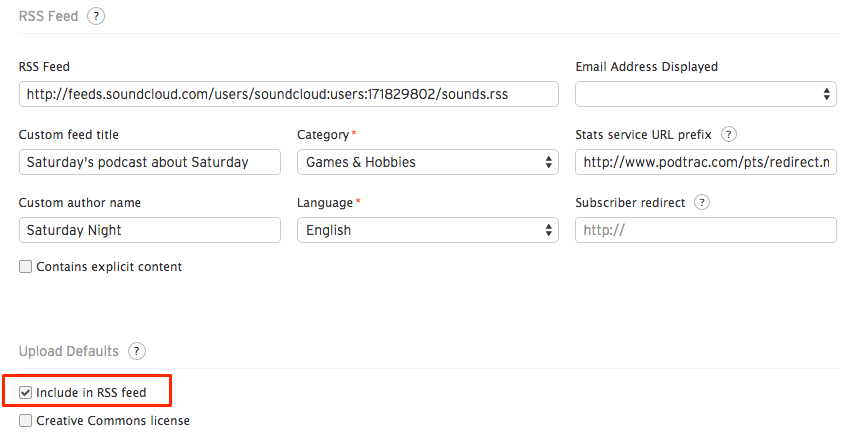Focus the Custom author name field
This screenshot has width=853, height=443.
150,230
